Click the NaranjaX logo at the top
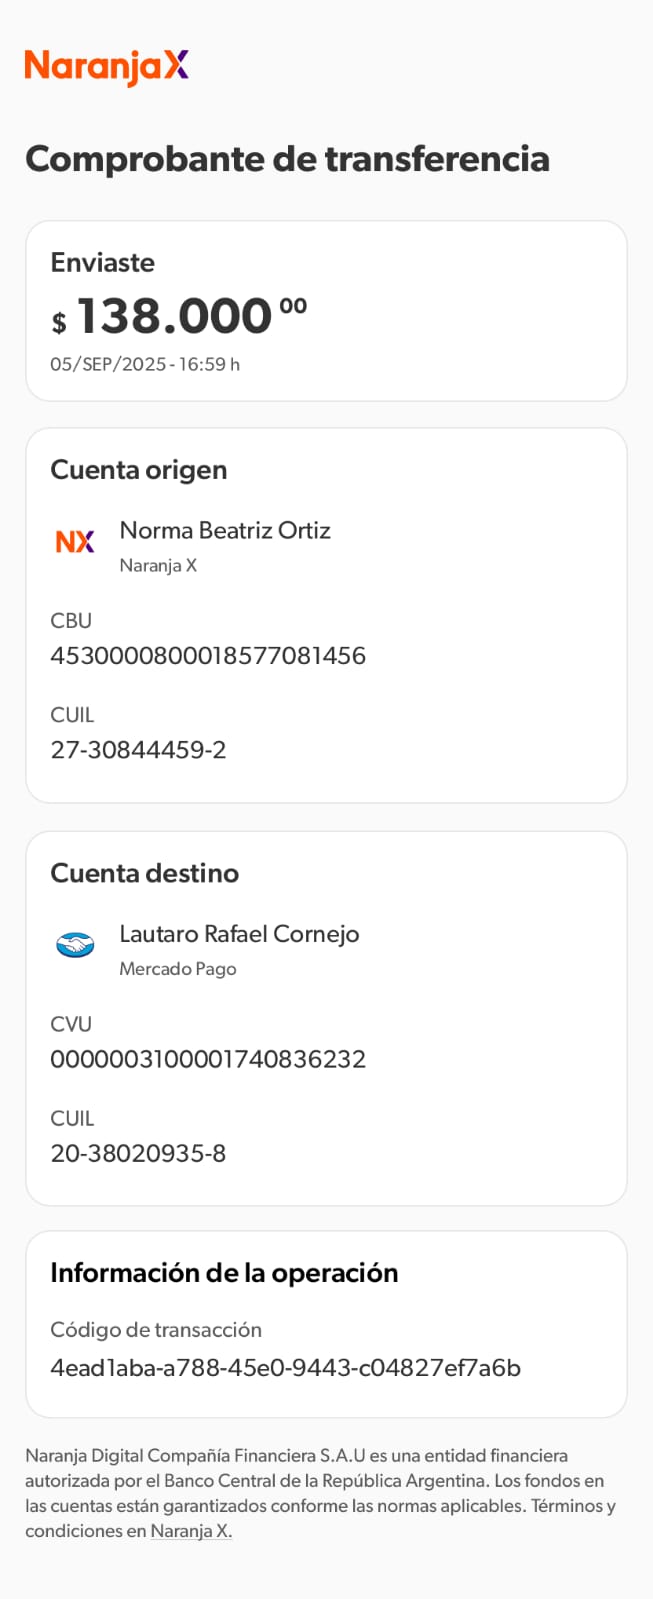Image resolution: width=653 pixels, height=1599 pixels. [x=106, y=66]
